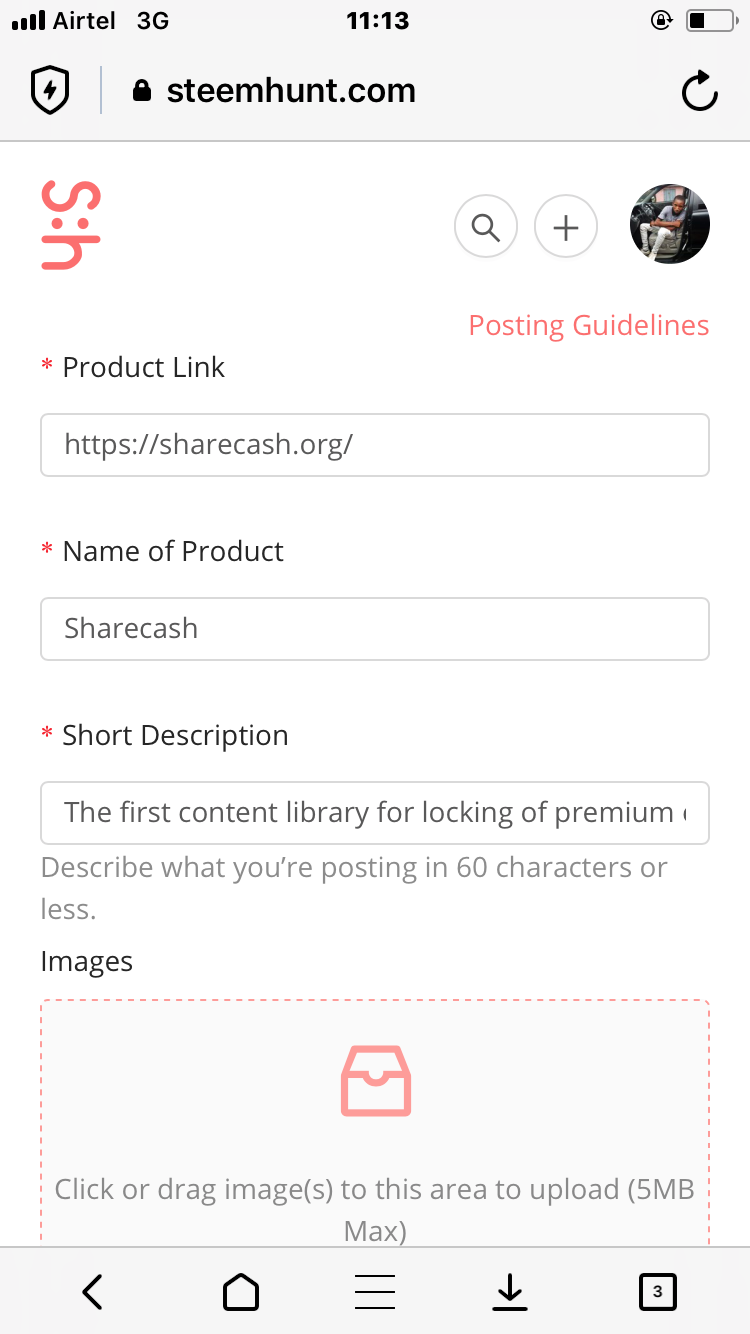Go back using the left chevron
750x1334 pixels.
(92, 1292)
